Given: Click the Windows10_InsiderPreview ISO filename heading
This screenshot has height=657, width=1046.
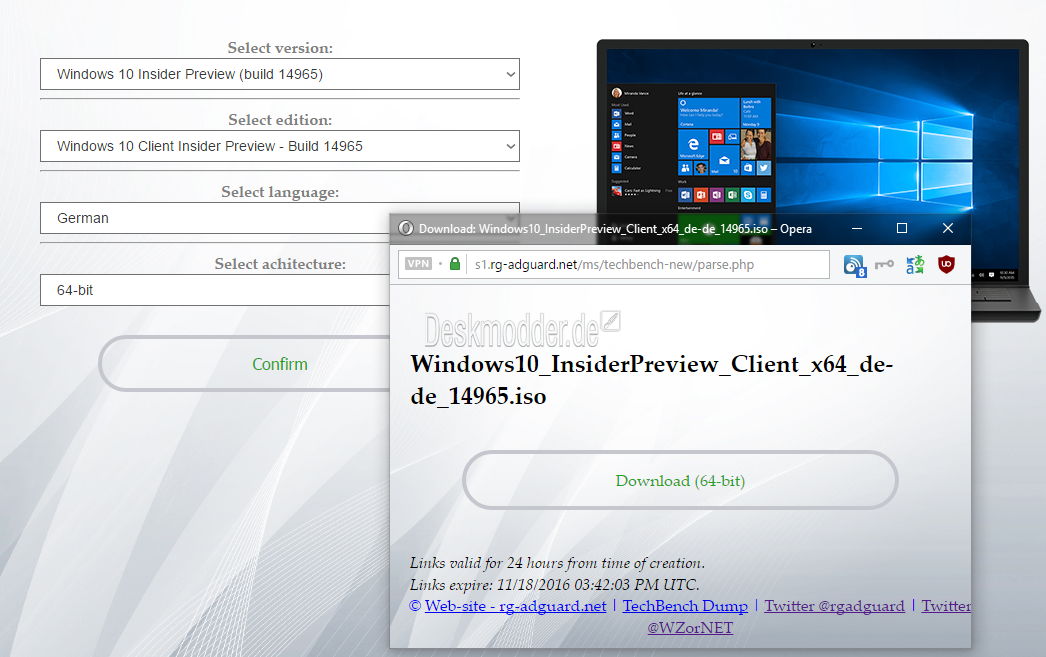Looking at the screenshot, I should [652, 380].
